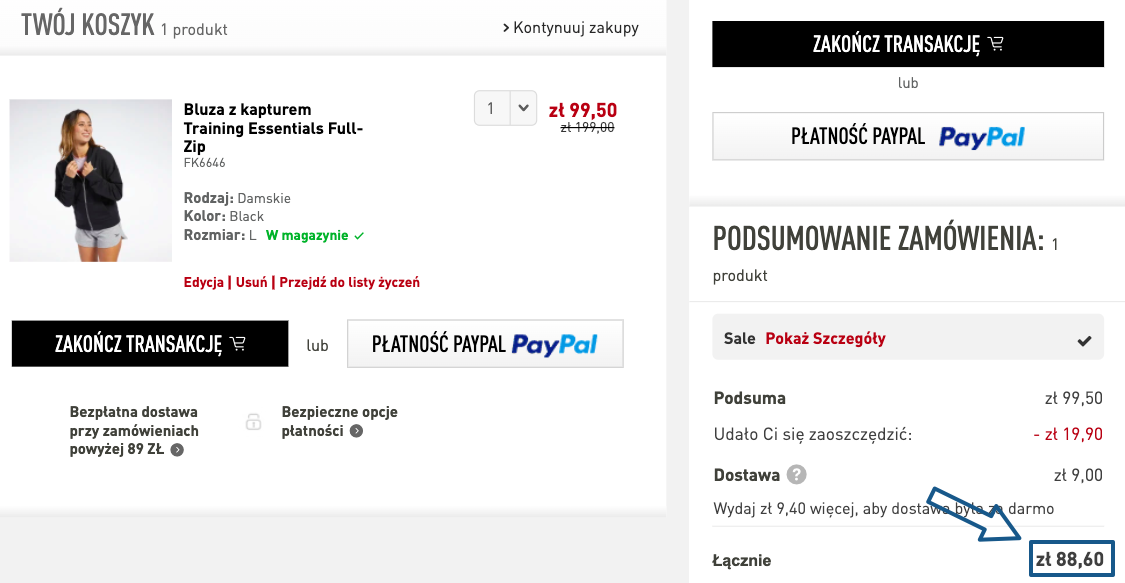Move item via Przejdź do listy życzeń
1125x583 pixels.
[349, 282]
